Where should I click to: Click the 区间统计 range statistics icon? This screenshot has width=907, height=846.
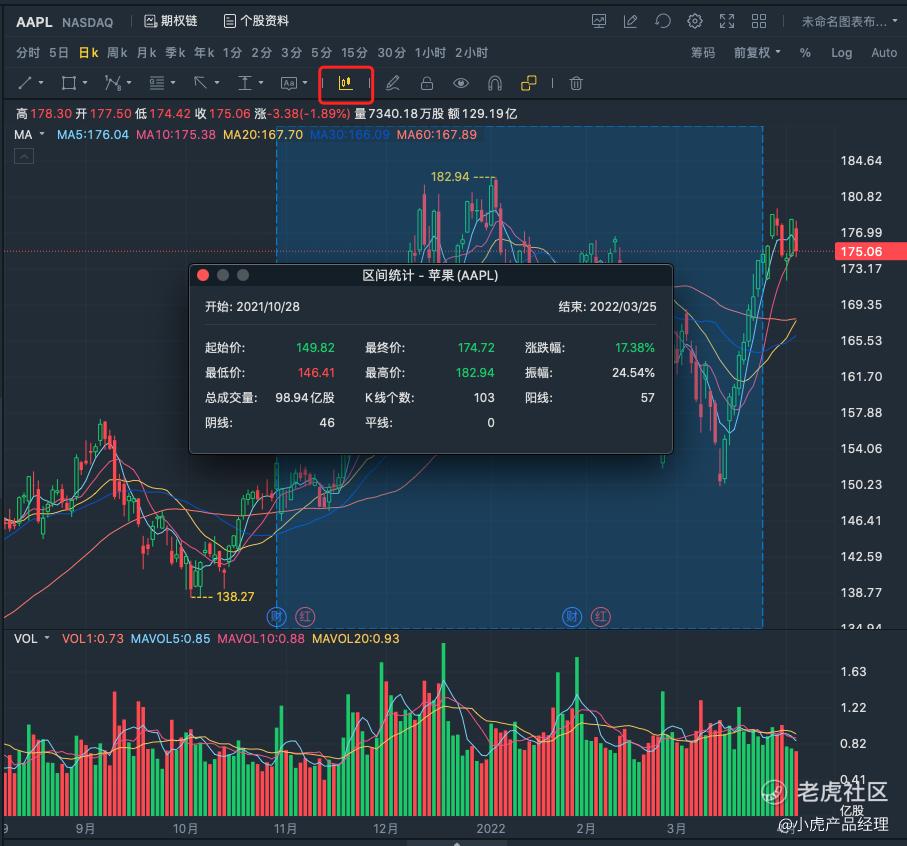[345, 83]
